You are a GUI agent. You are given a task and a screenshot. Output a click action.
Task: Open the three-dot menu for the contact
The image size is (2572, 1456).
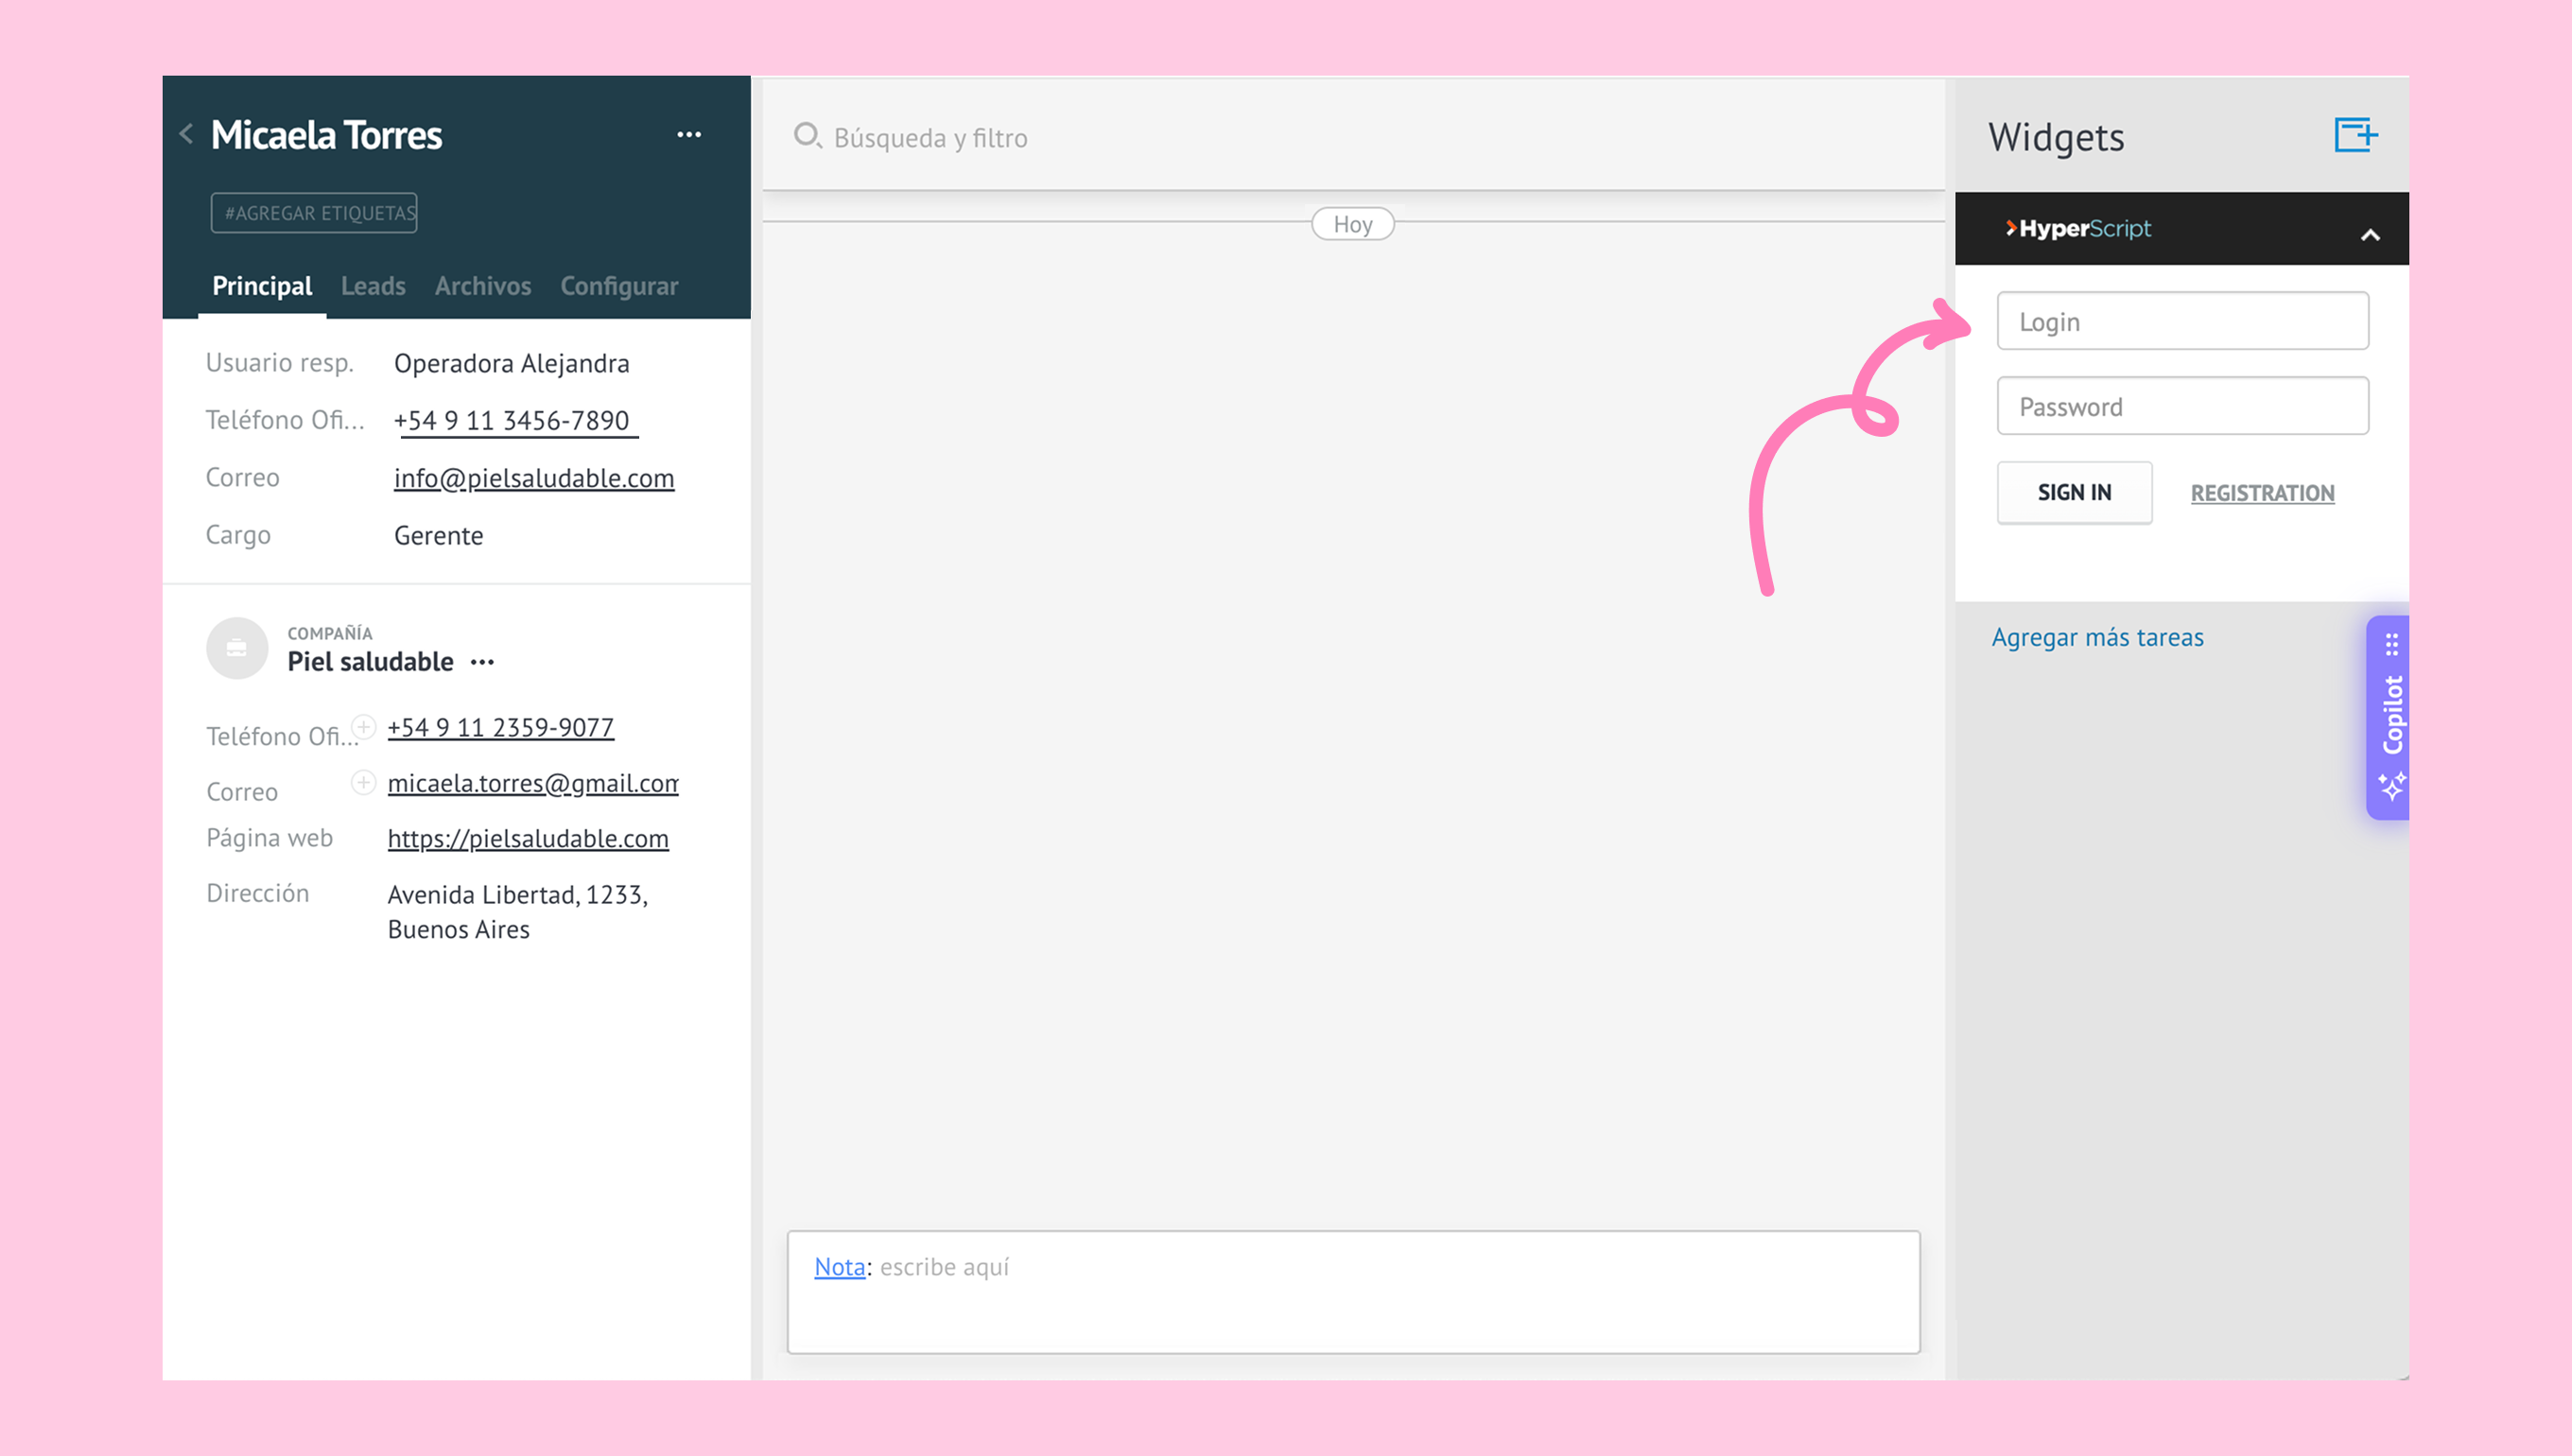[689, 135]
